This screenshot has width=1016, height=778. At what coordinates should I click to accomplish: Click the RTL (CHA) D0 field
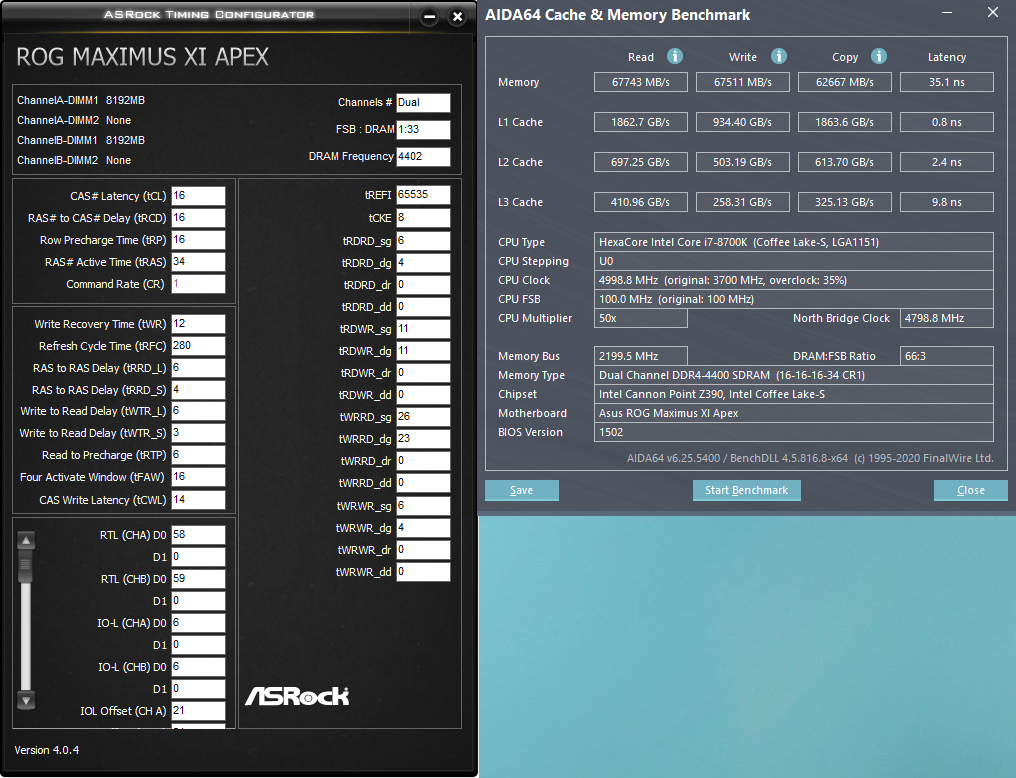pyautogui.click(x=198, y=535)
